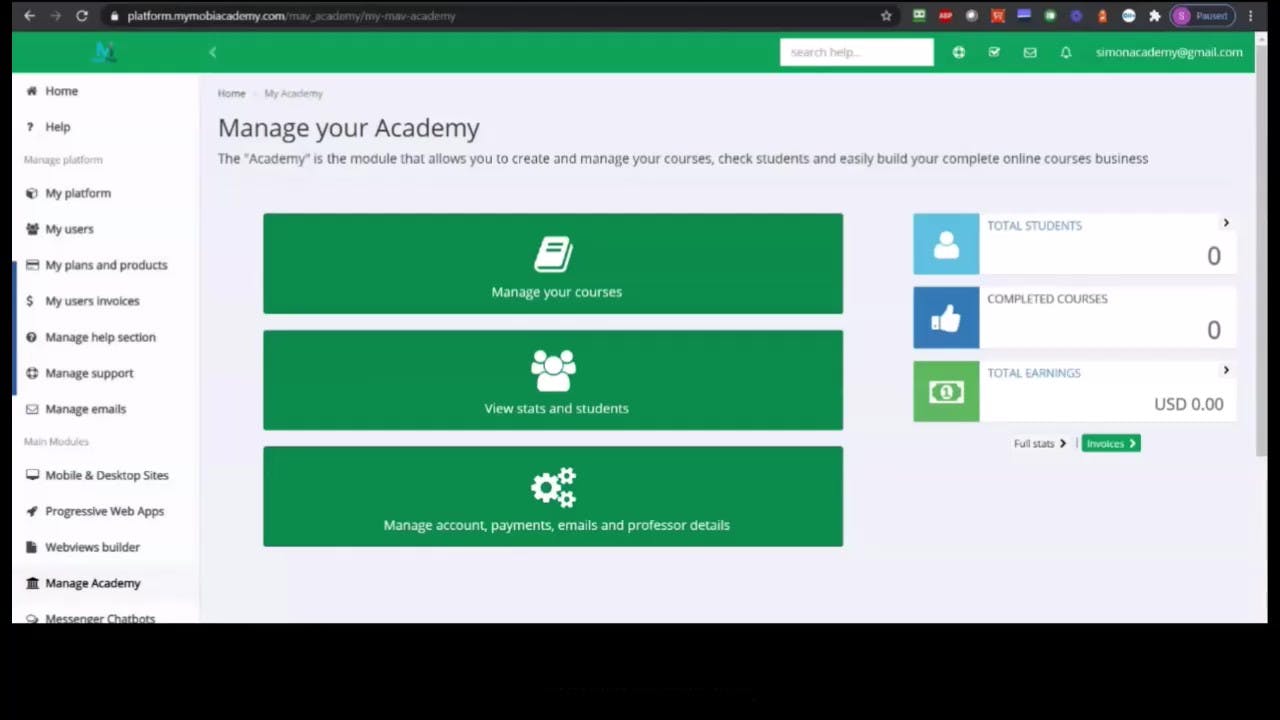Bookmark this page with the star icon
Viewport: 1280px width, 720px height.
(886, 16)
